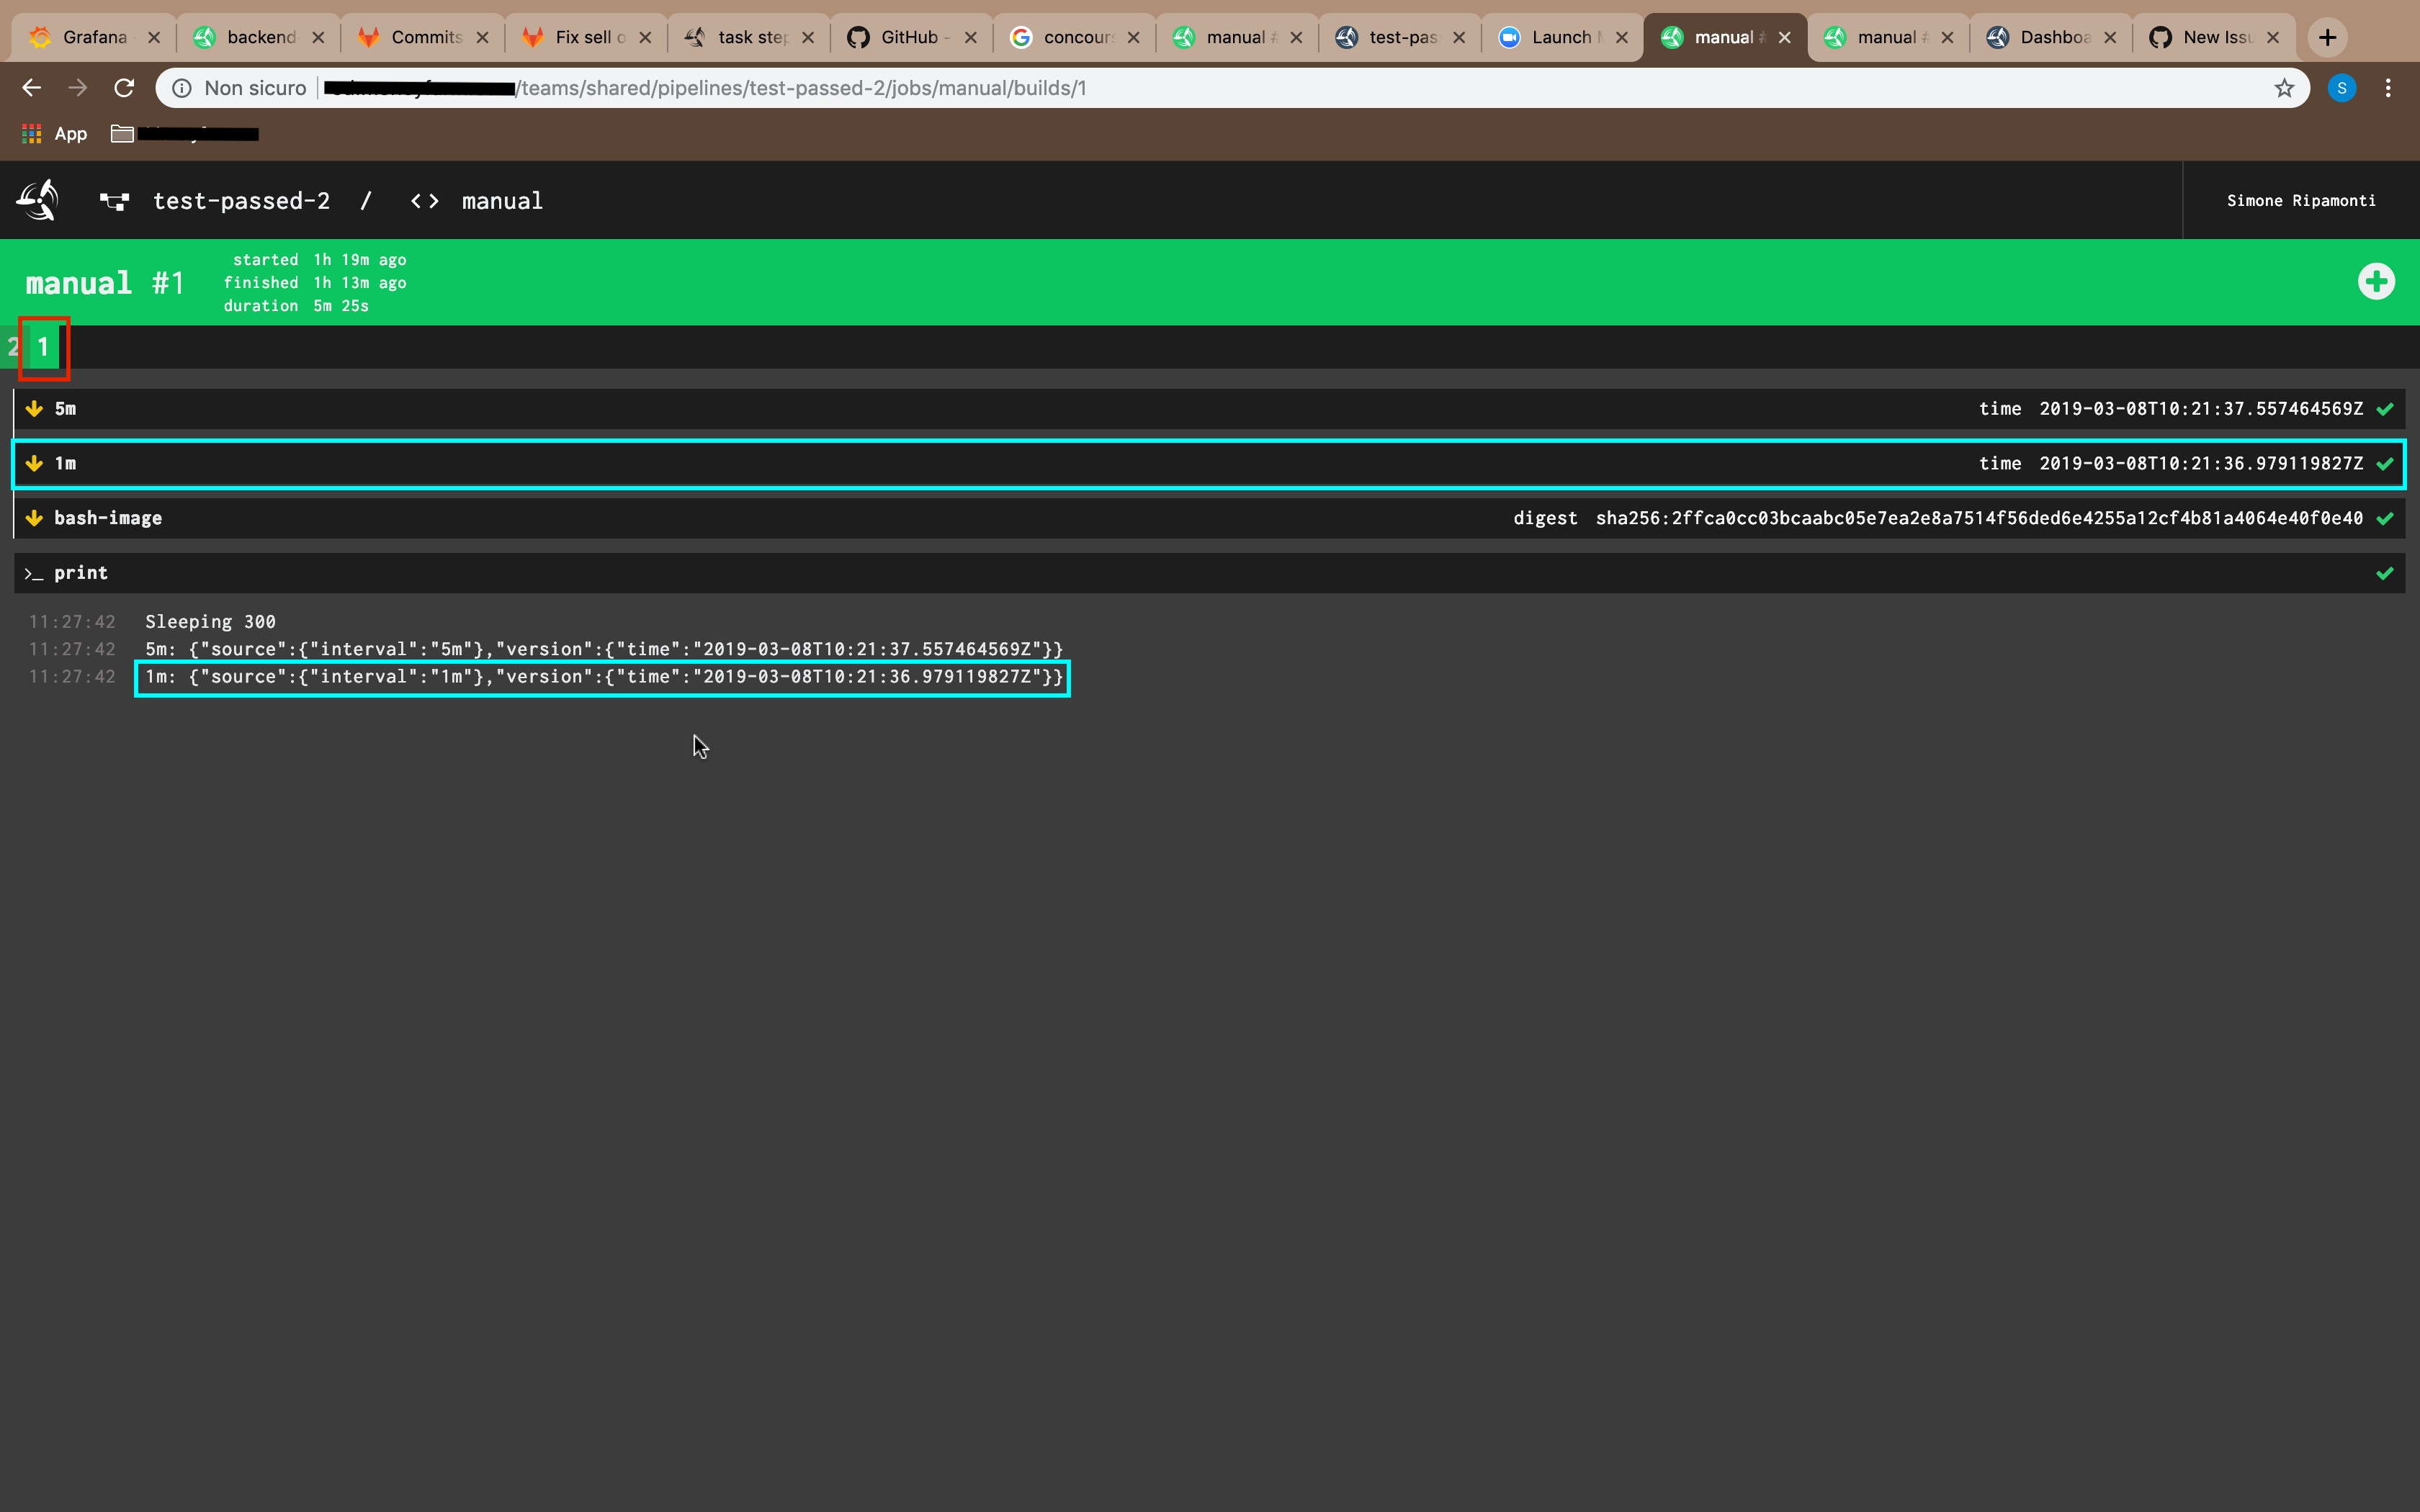
Task: Reload the page with refresh icon
Action: pyautogui.click(x=124, y=88)
